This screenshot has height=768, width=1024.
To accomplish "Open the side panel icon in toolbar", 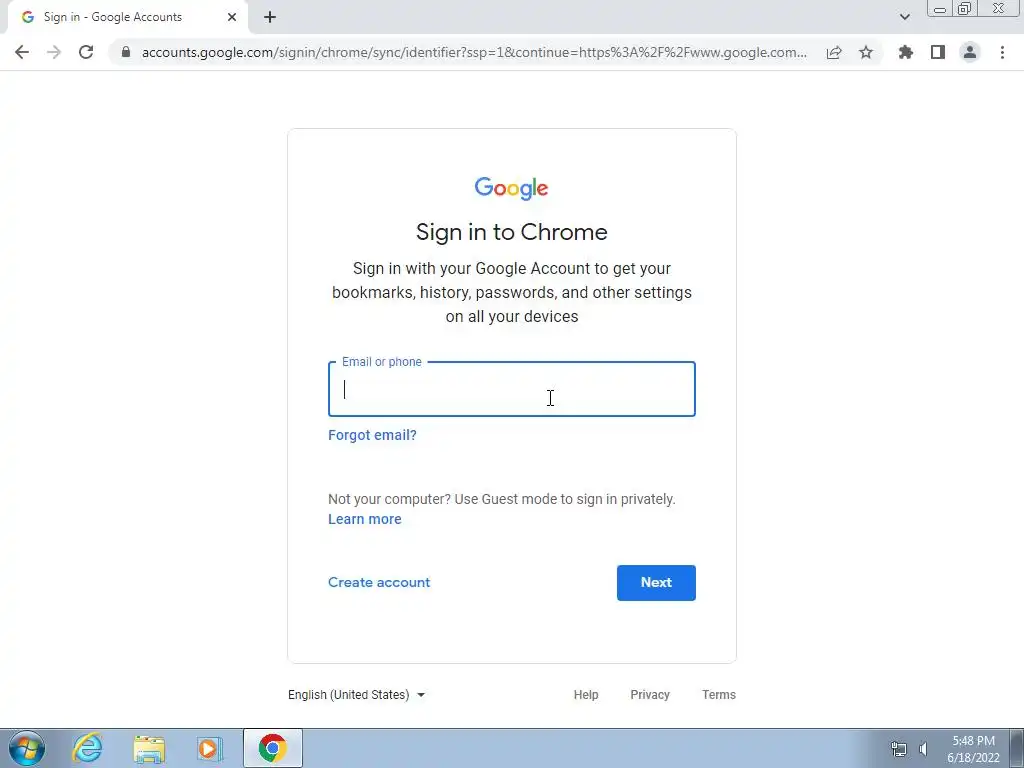I will (938, 52).
